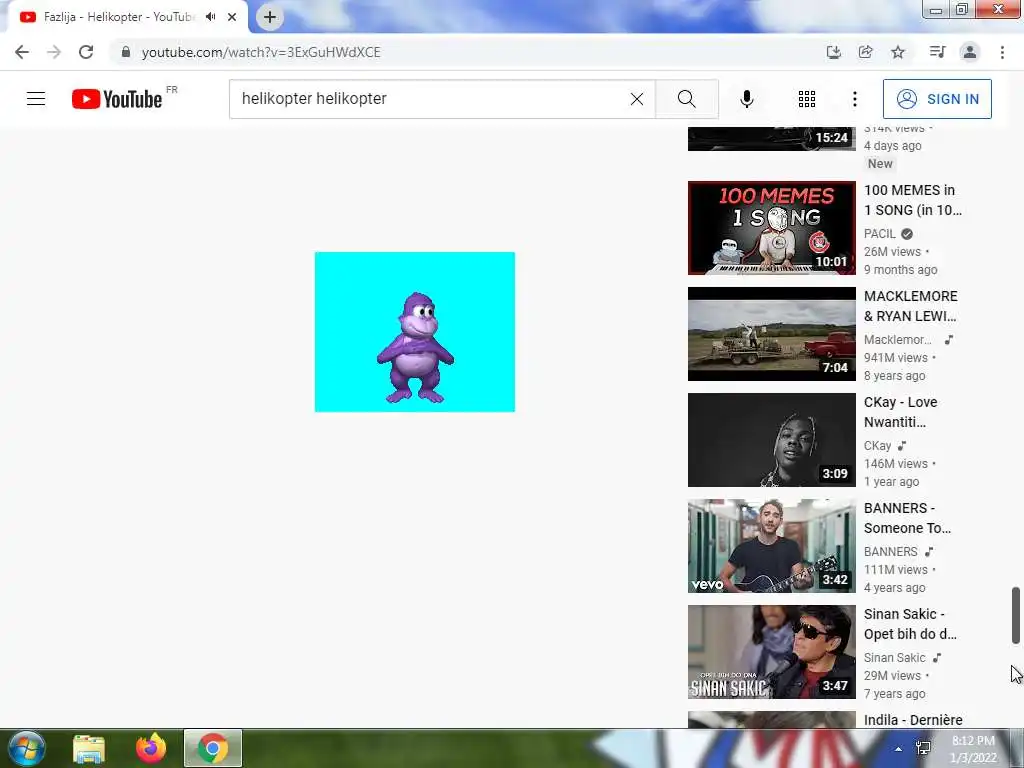Screen dimensions: 1024x768
Task: Share this page via the share icon
Action: pos(865,52)
